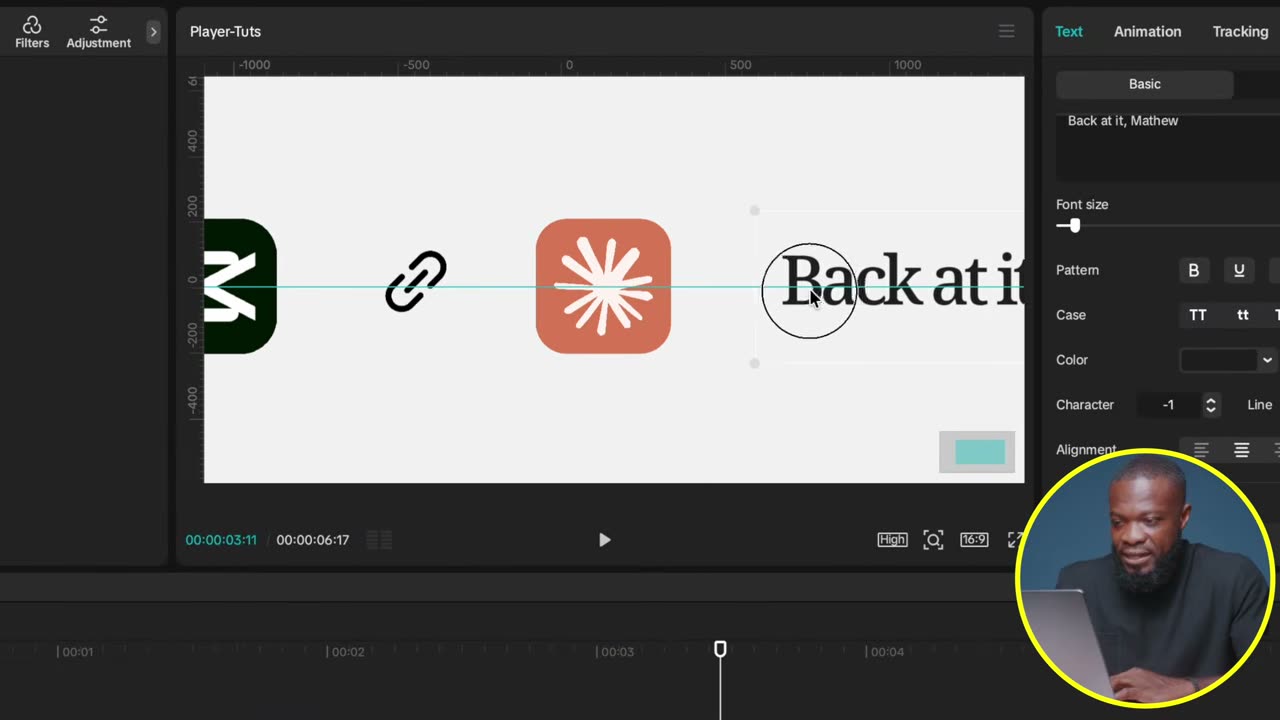Expand more media tabs with the arrow
This screenshot has width=1280, height=720.
(153, 32)
